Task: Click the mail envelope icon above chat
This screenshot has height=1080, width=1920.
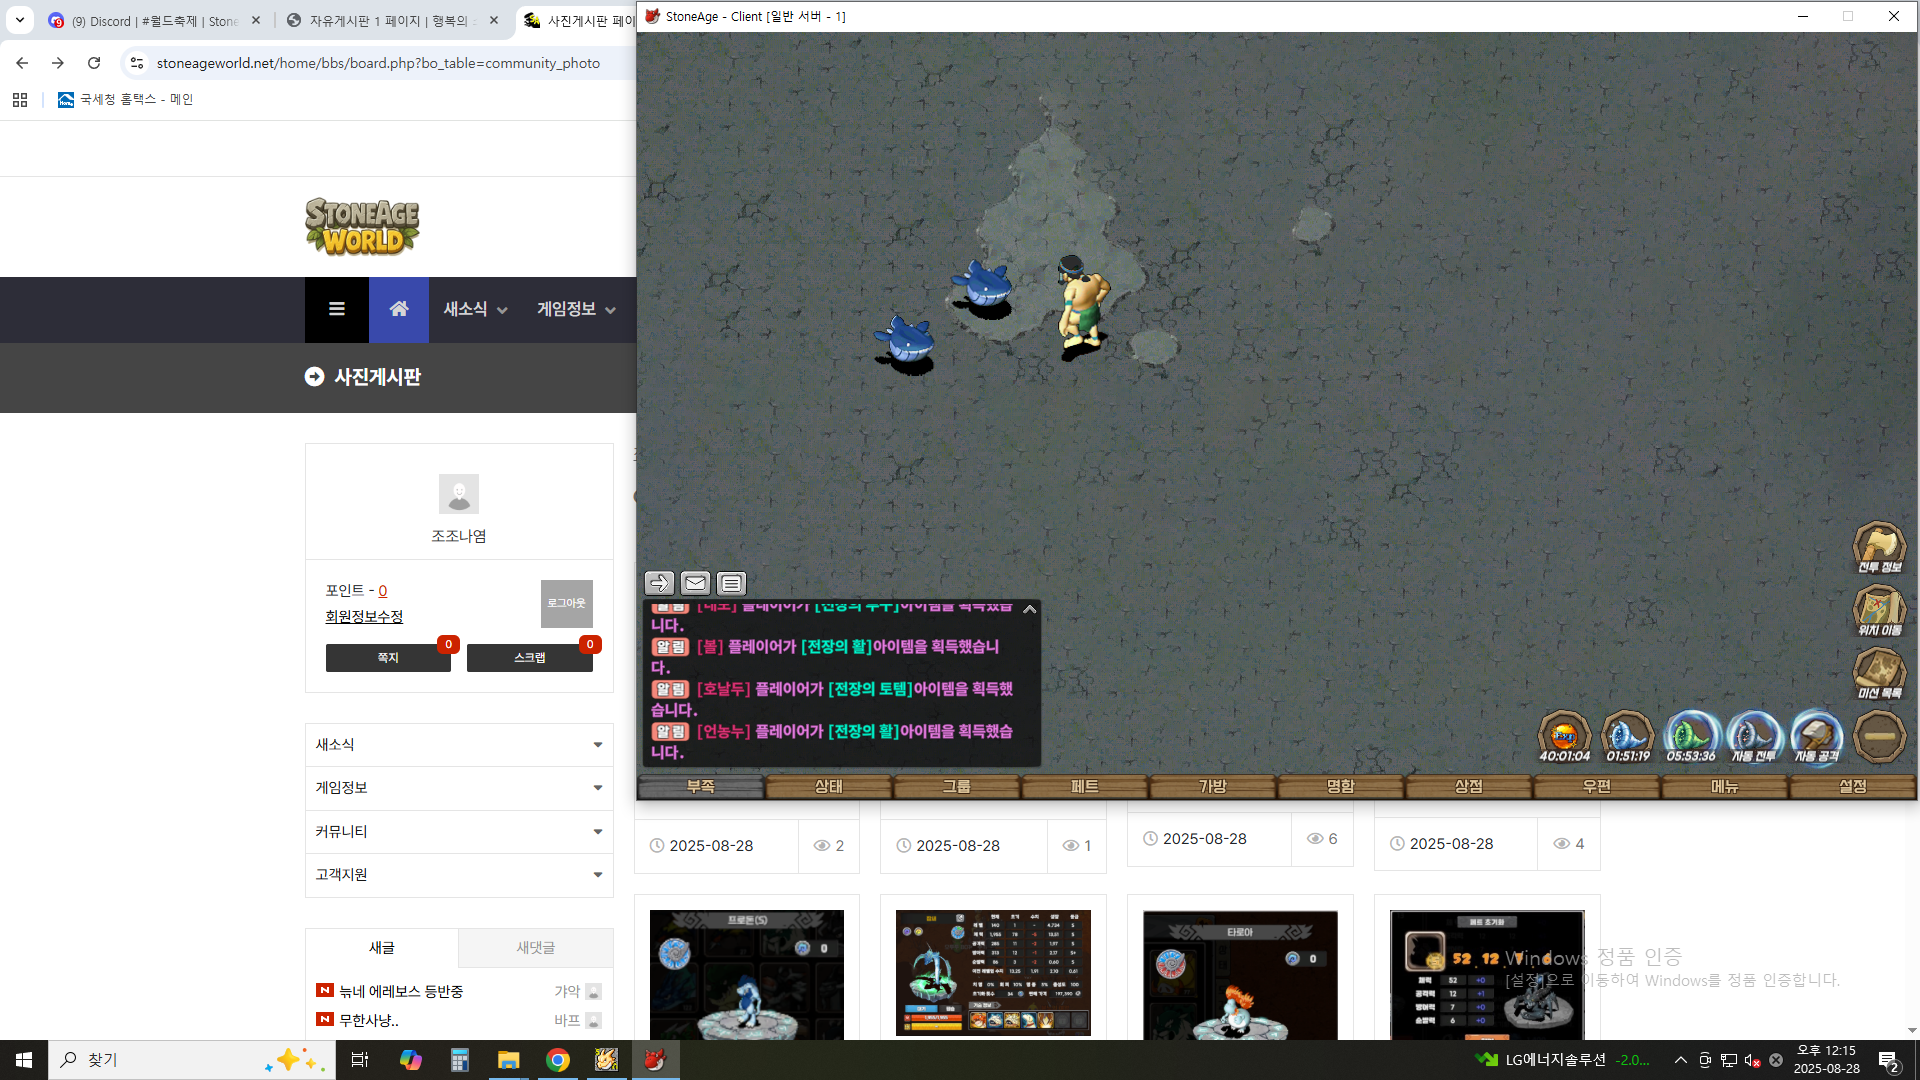Action: (x=695, y=583)
